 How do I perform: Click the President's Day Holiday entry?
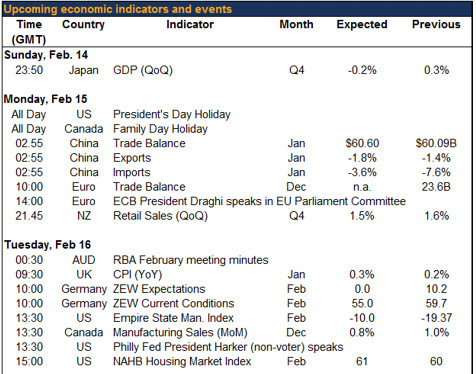pos(172,114)
